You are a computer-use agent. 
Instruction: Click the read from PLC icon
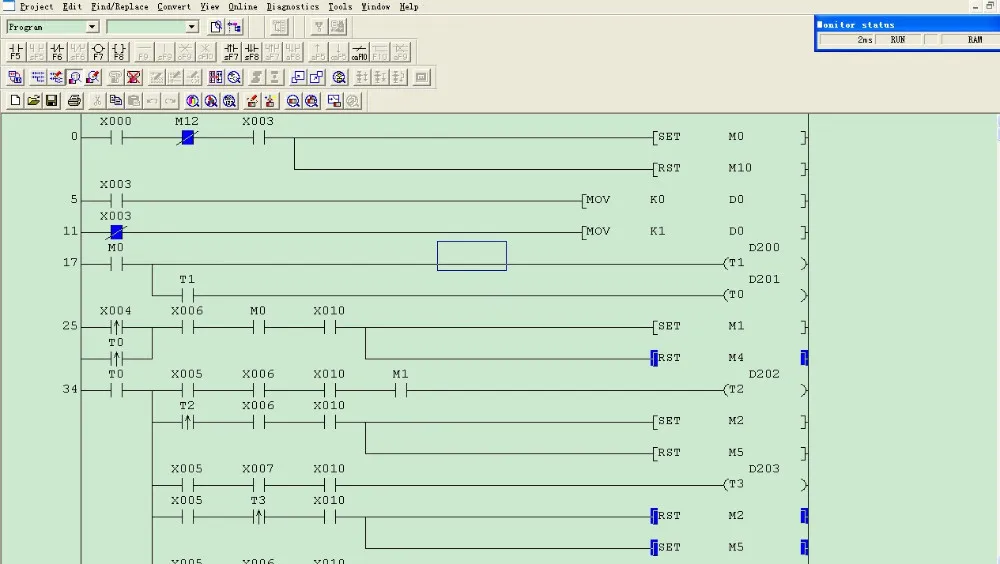pyautogui.click(x=270, y=101)
